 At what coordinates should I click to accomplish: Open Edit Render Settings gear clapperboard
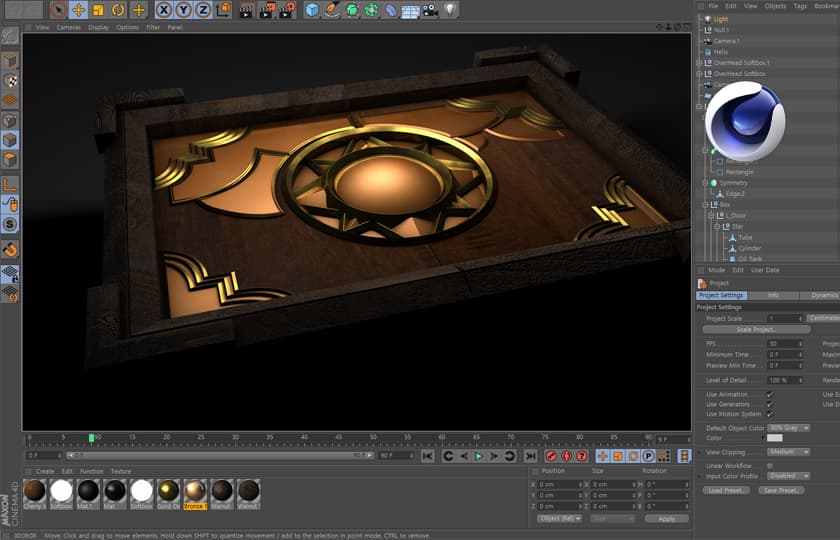click(287, 10)
